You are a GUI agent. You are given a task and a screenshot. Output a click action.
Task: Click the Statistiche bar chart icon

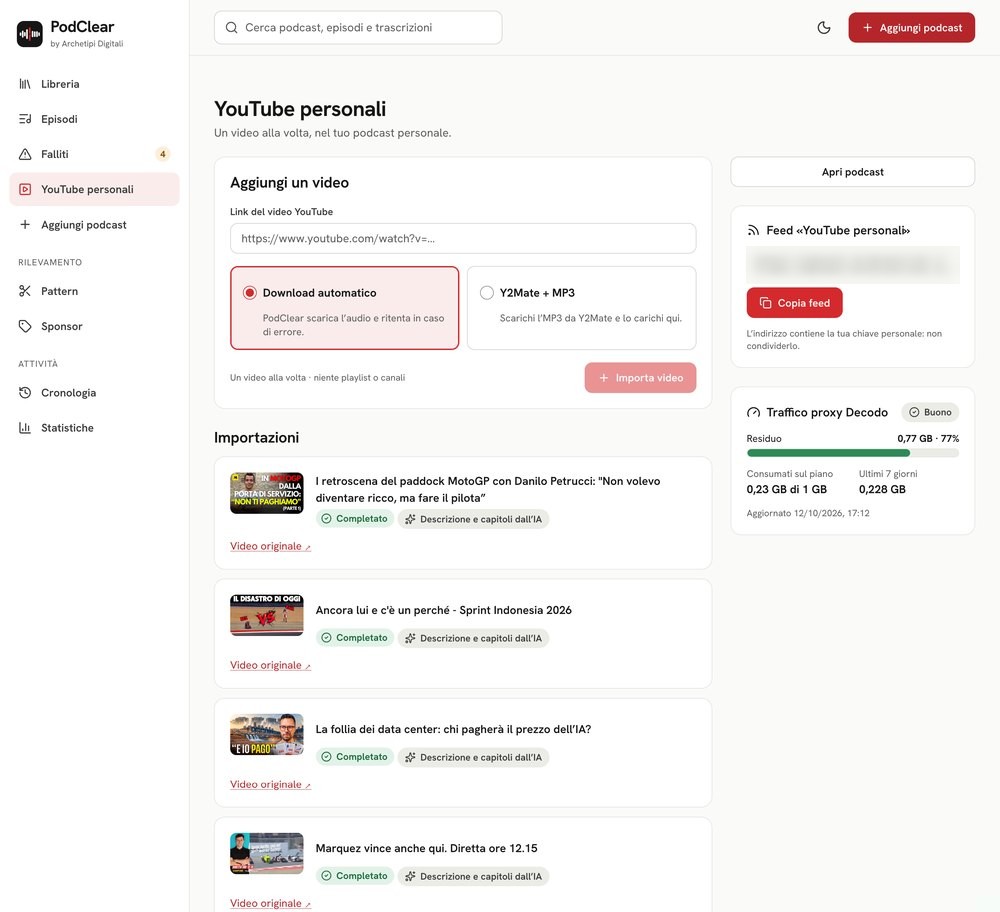25,427
